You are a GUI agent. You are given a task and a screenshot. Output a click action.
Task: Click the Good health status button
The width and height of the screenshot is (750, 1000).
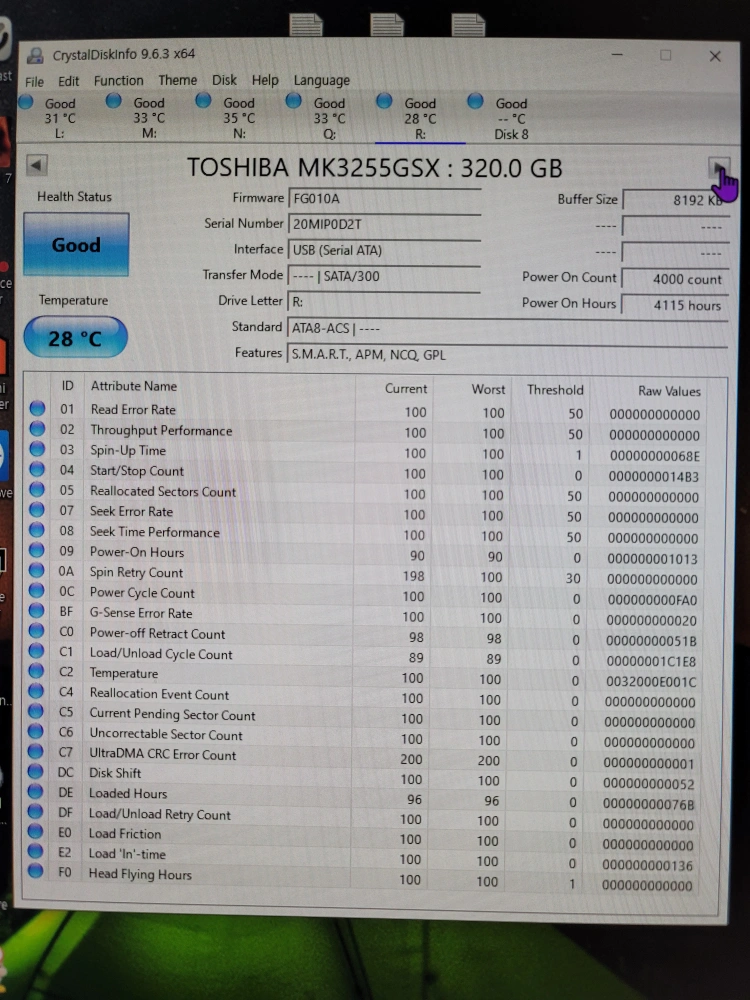point(76,245)
